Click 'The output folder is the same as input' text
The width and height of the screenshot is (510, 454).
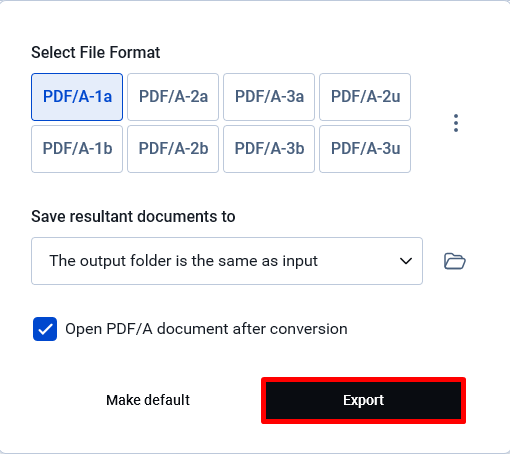[183, 261]
